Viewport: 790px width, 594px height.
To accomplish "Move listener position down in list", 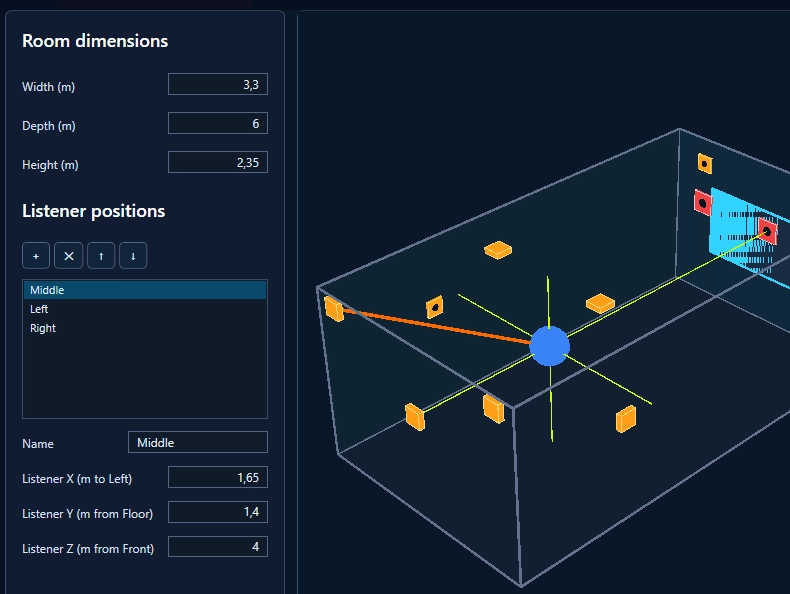I will coord(133,255).
